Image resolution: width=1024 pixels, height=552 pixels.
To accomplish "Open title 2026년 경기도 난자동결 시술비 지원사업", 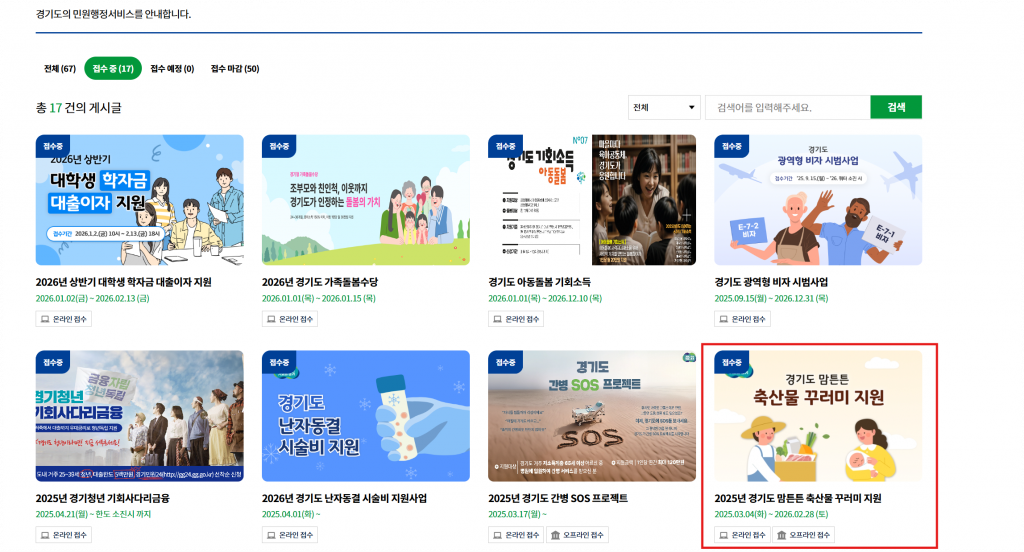I will (x=344, y=498).
